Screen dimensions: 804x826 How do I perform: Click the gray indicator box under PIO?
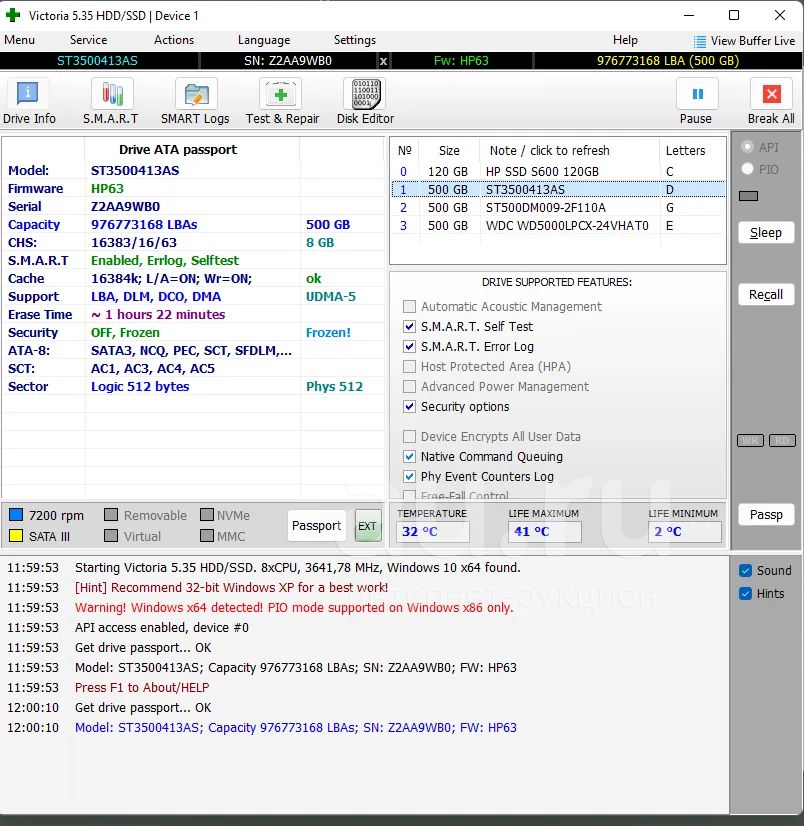tap(748, 196)
